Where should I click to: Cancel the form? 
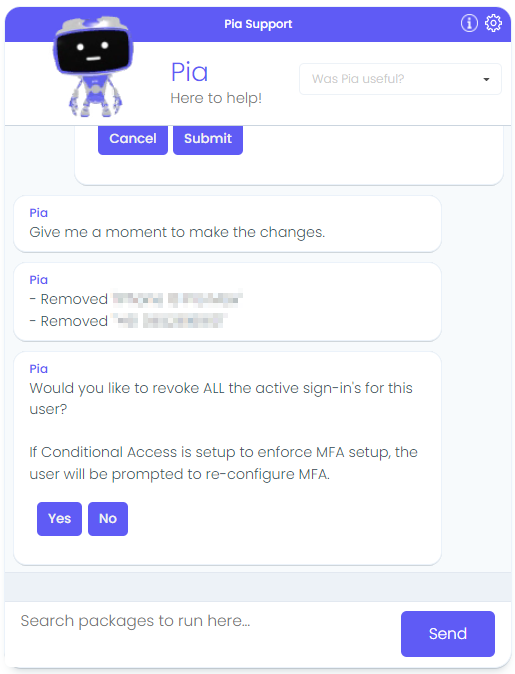133,139
